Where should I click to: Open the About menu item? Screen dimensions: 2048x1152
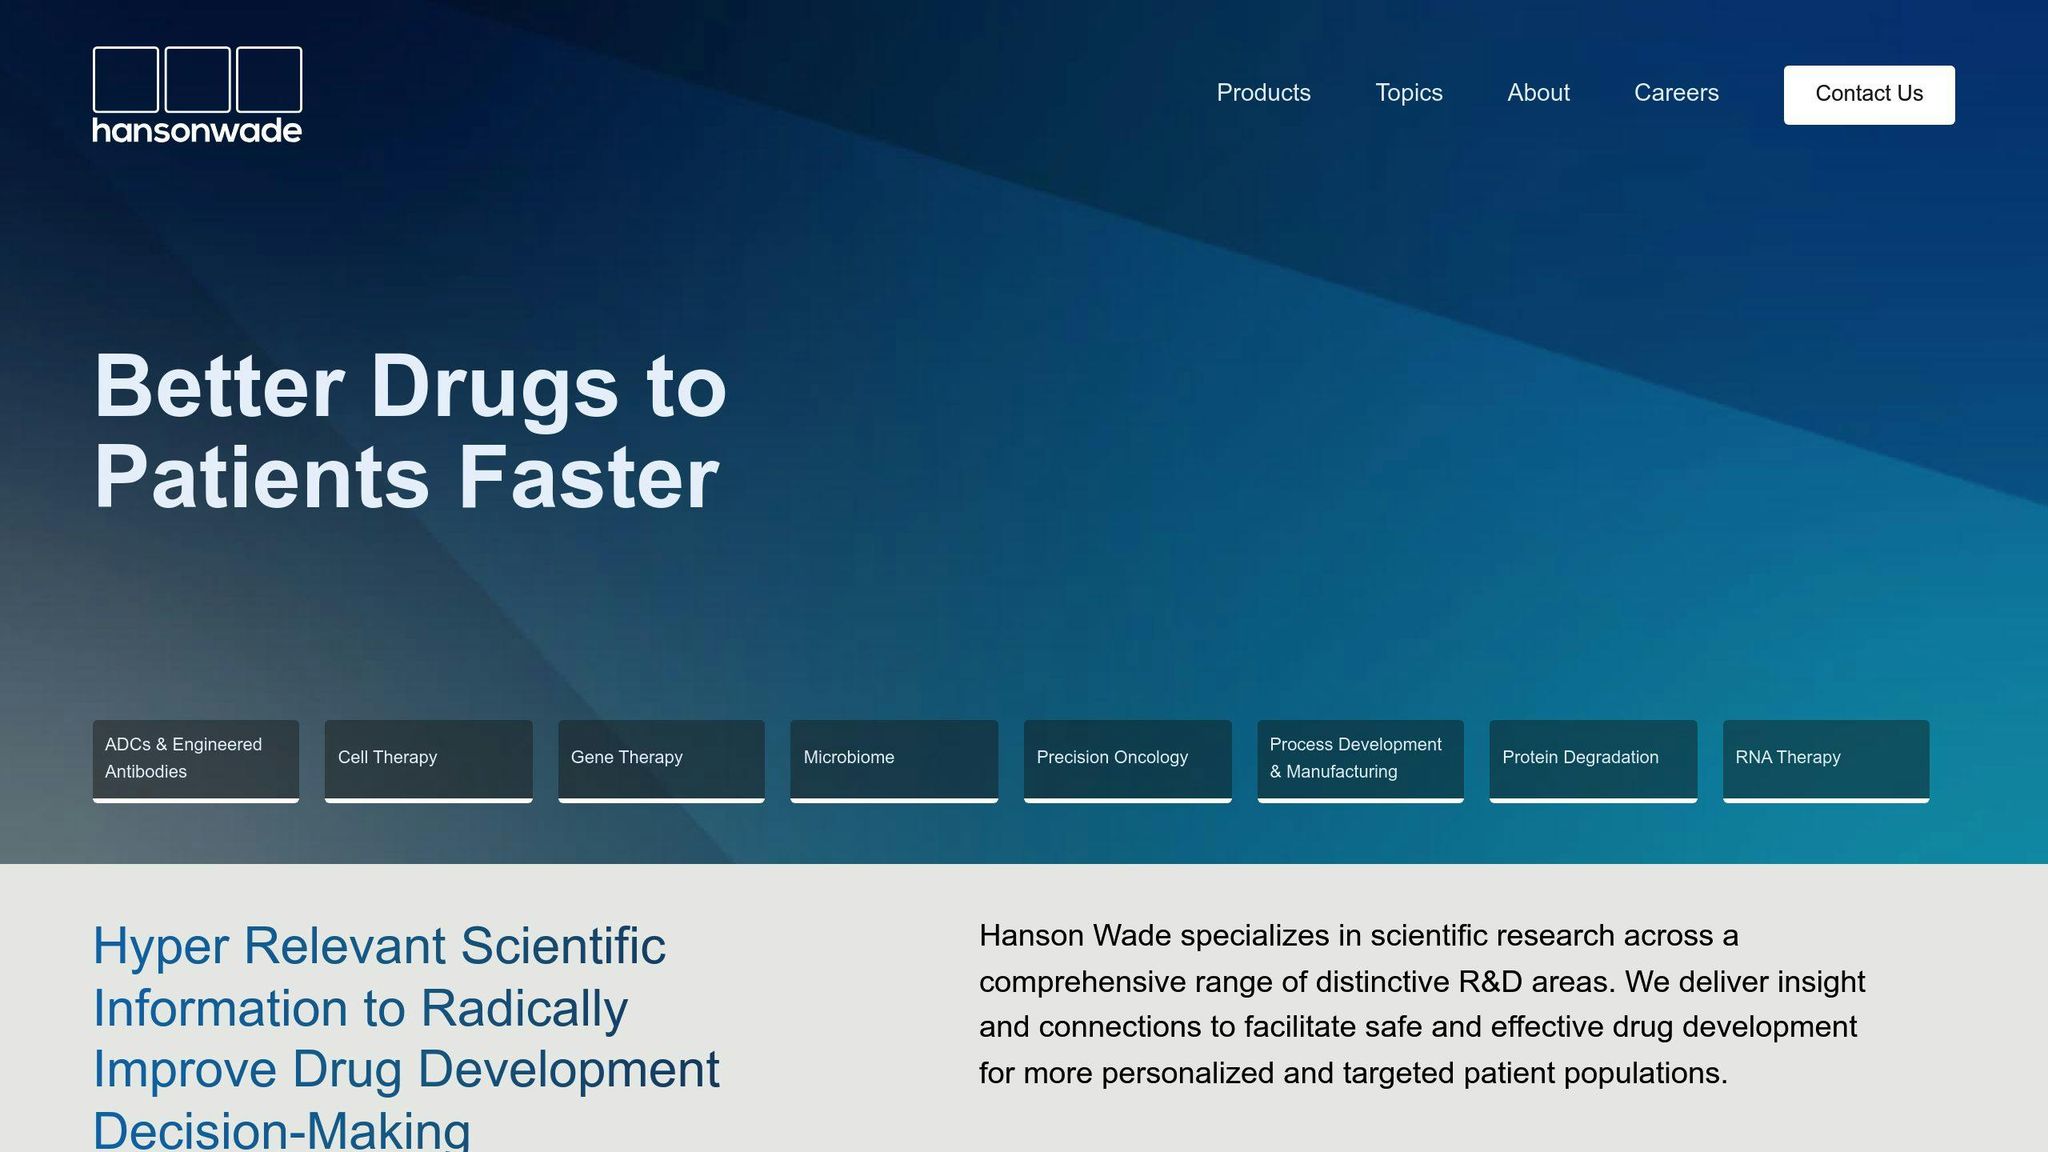[x=1538, y=93]
